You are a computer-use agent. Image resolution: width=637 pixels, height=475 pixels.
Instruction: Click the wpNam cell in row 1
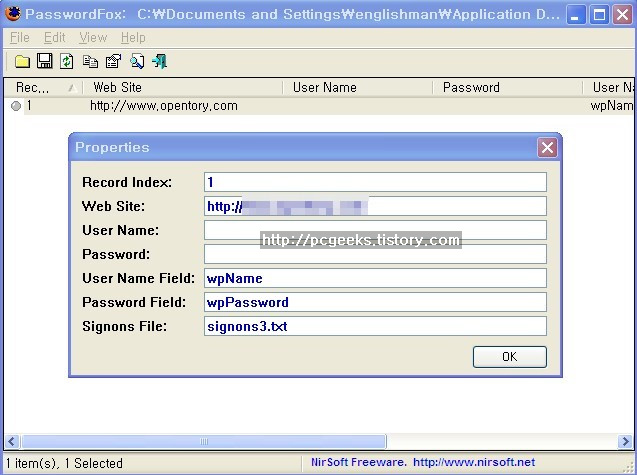611,106
